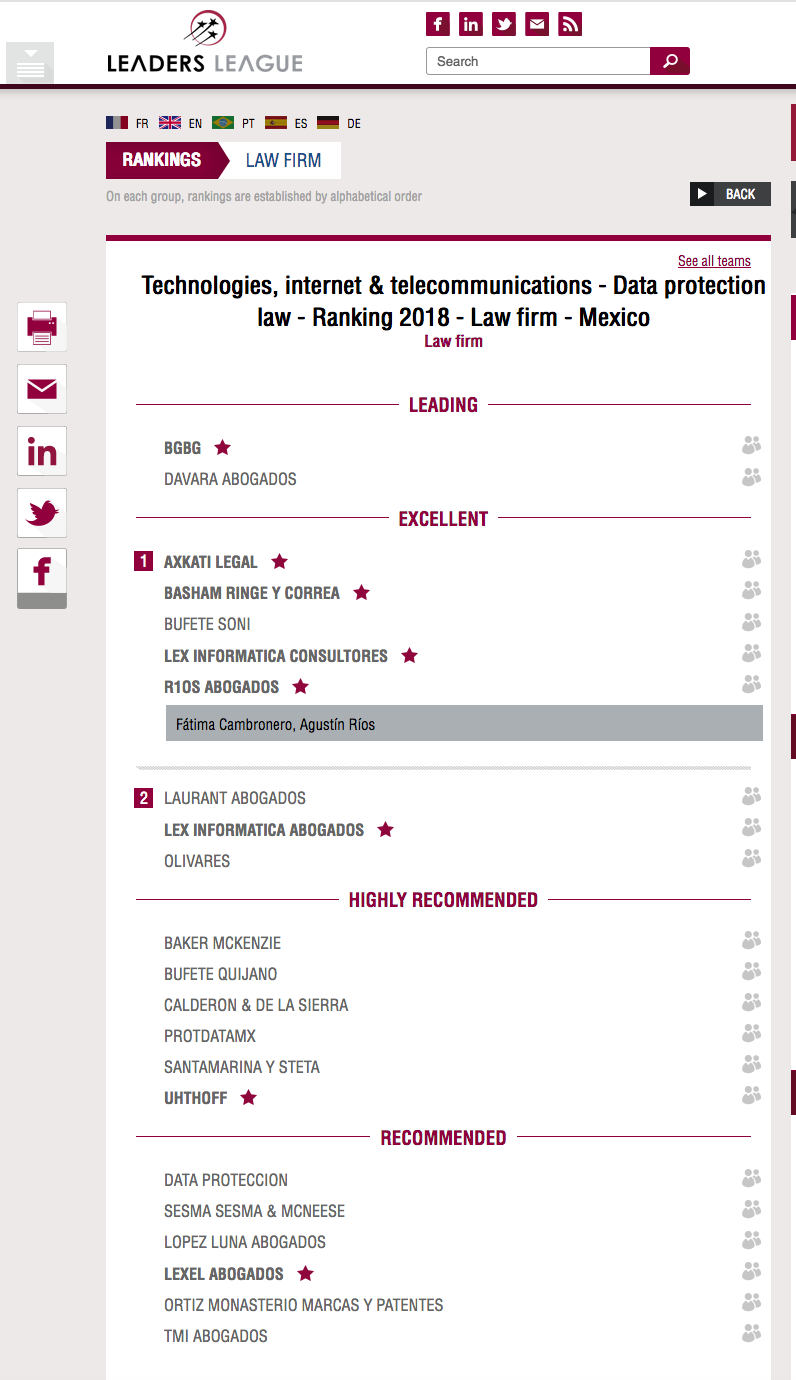Show team icon for TMI Abogados

click(751, 1334)
